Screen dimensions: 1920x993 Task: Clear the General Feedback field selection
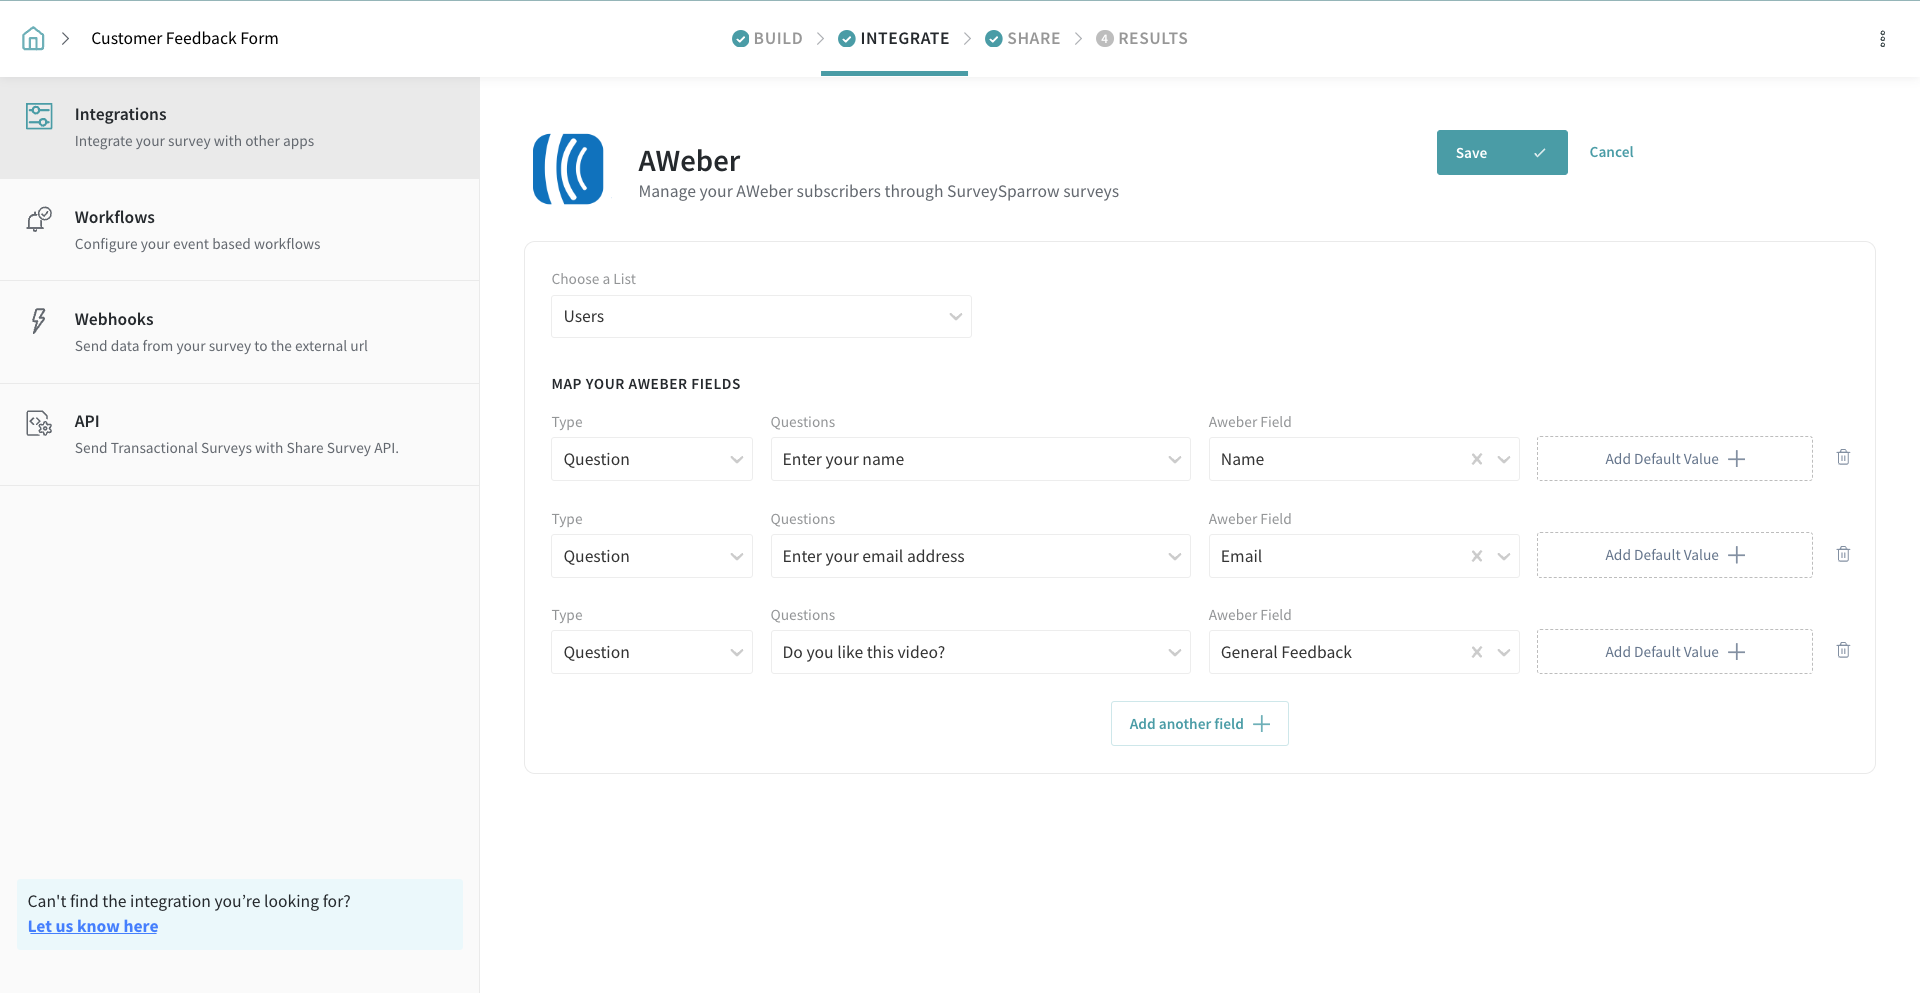(x=1476, y=653)
